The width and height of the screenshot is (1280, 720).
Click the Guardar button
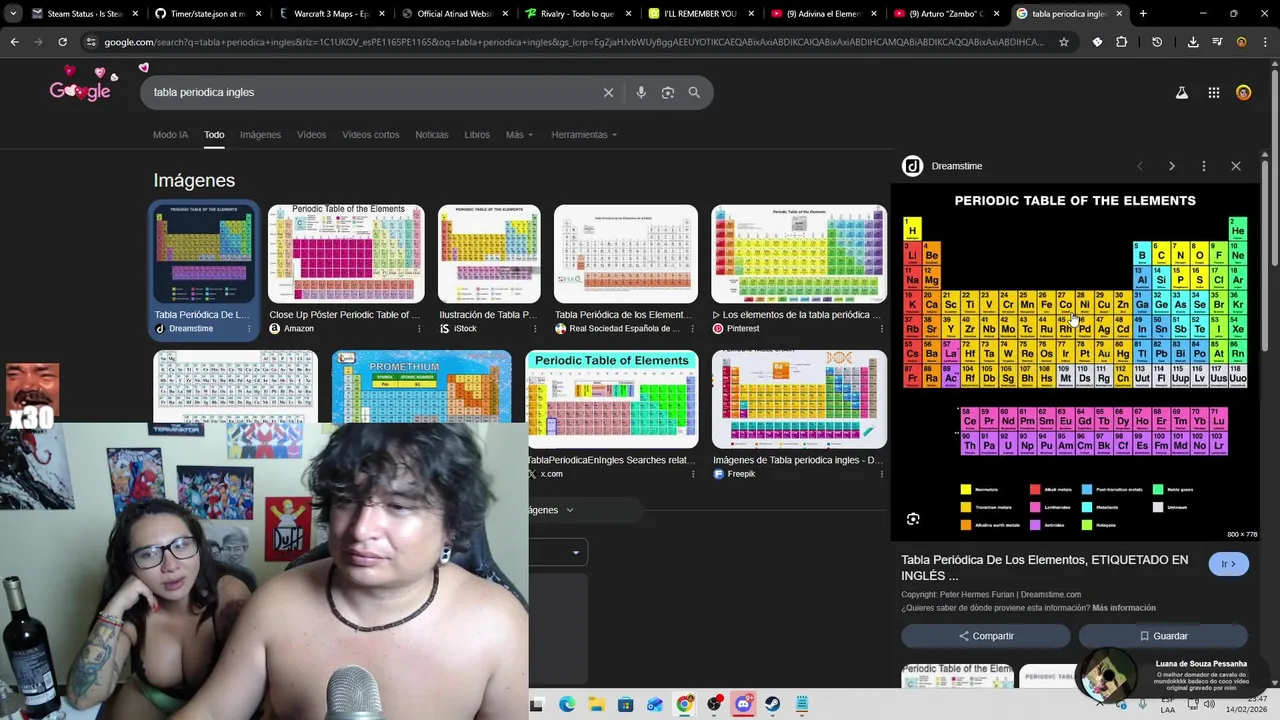click(1163, 636)
